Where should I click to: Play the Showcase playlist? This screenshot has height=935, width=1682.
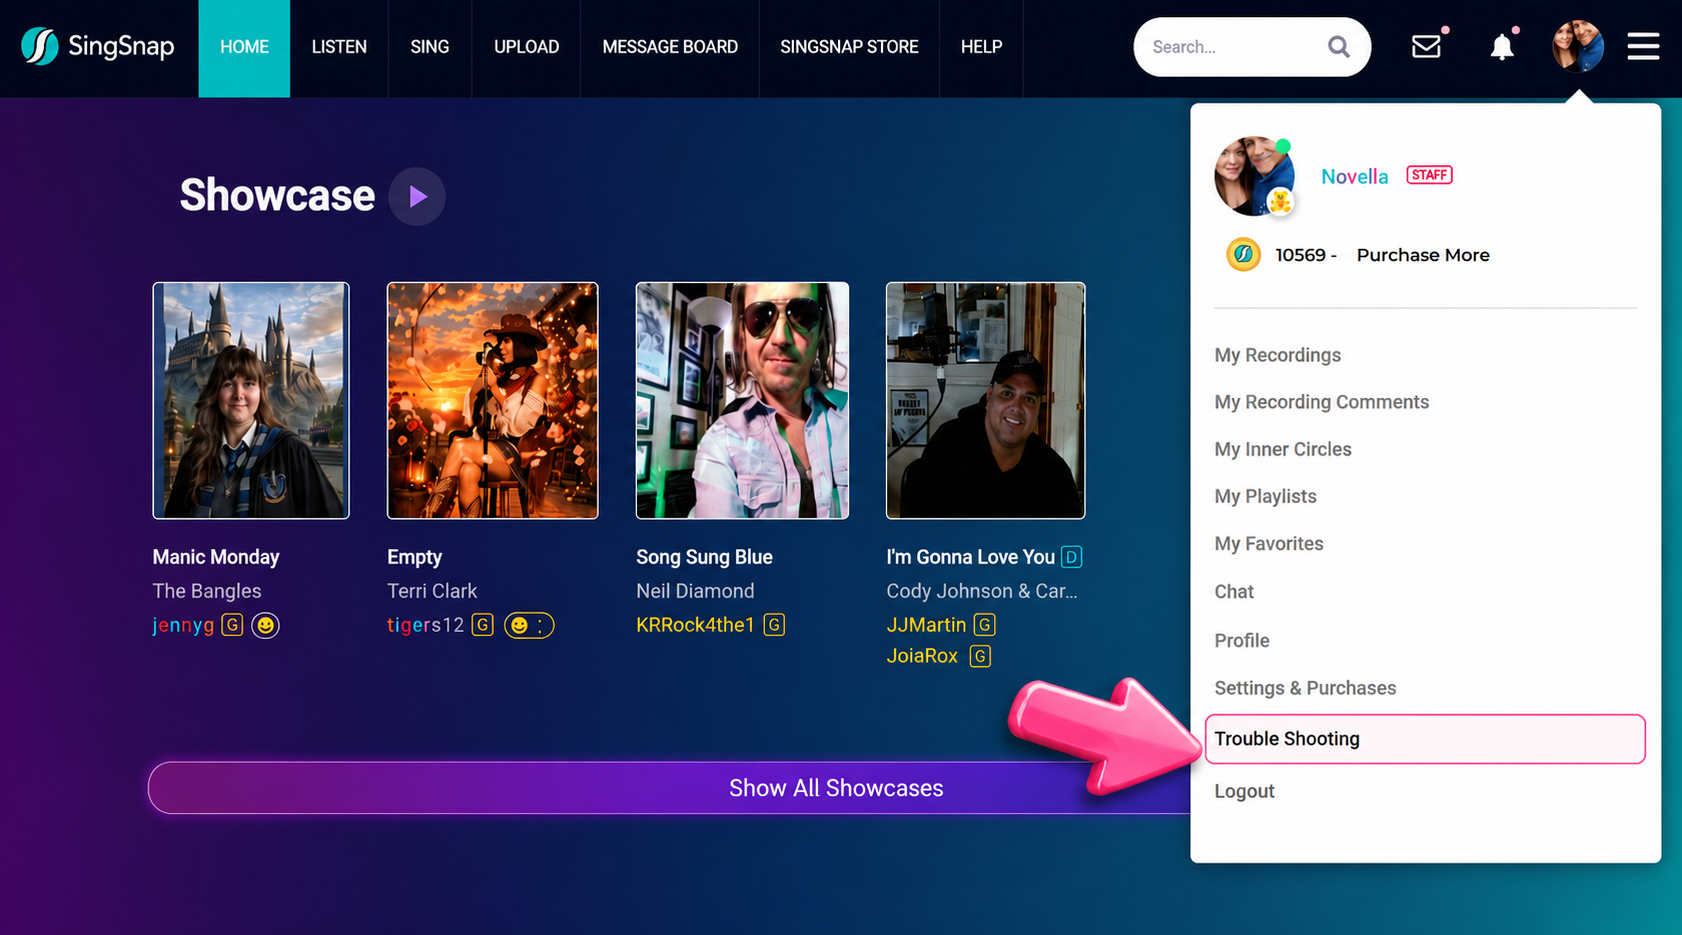coord(417,196)
